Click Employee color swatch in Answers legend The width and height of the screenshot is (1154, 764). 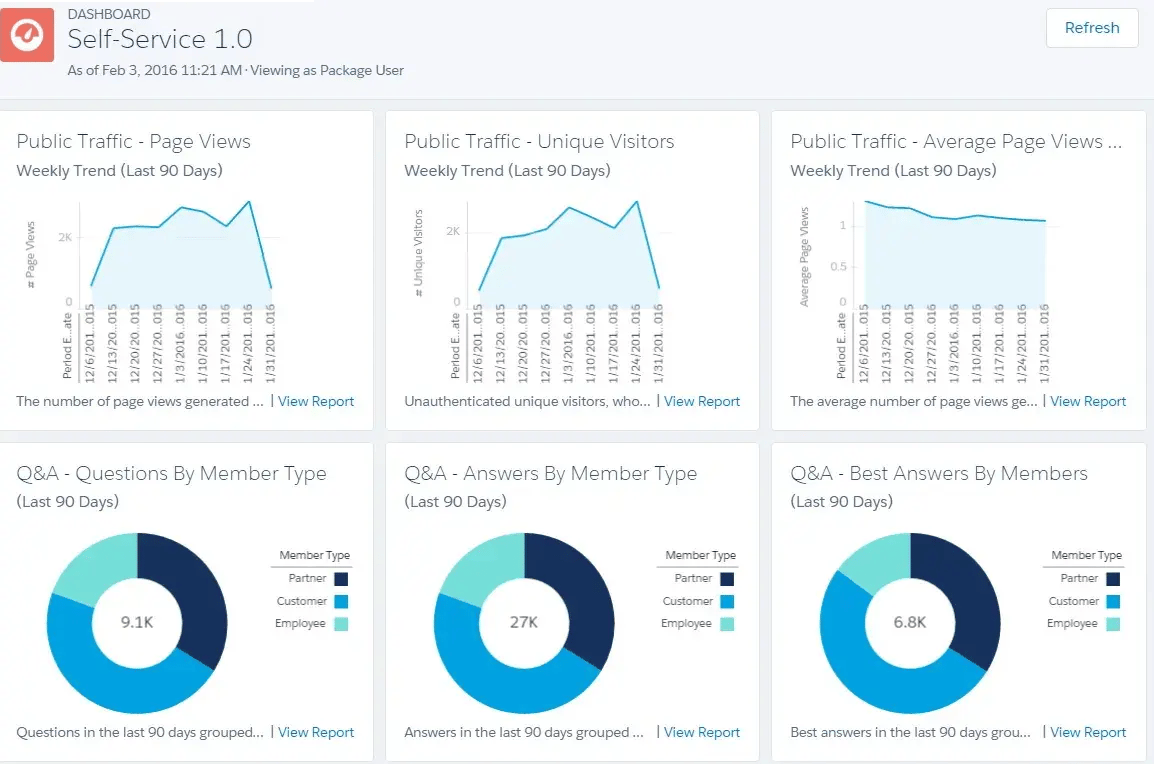coord(727,624)
